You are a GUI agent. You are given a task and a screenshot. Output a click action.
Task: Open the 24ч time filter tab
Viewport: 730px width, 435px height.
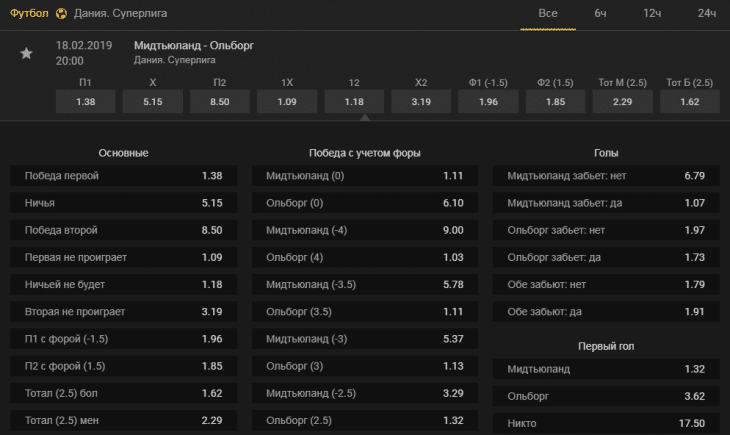coord(706,14)
